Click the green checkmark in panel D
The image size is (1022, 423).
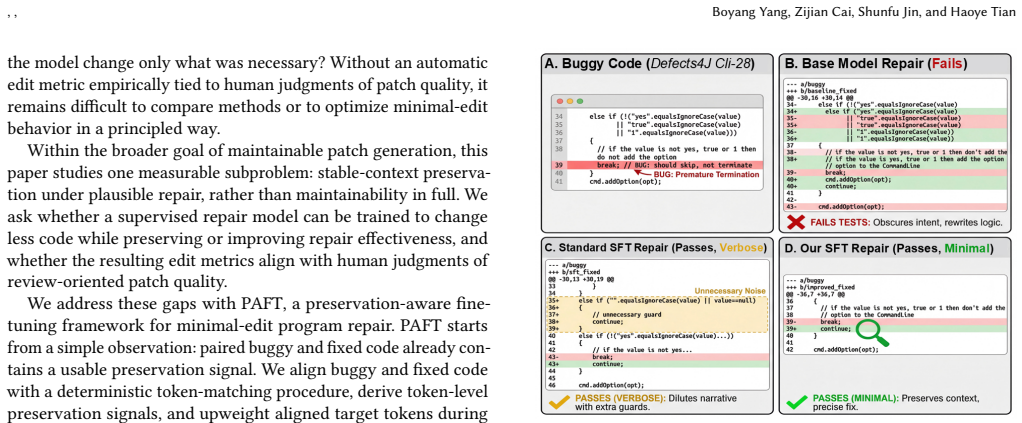(x=796, y=402)
